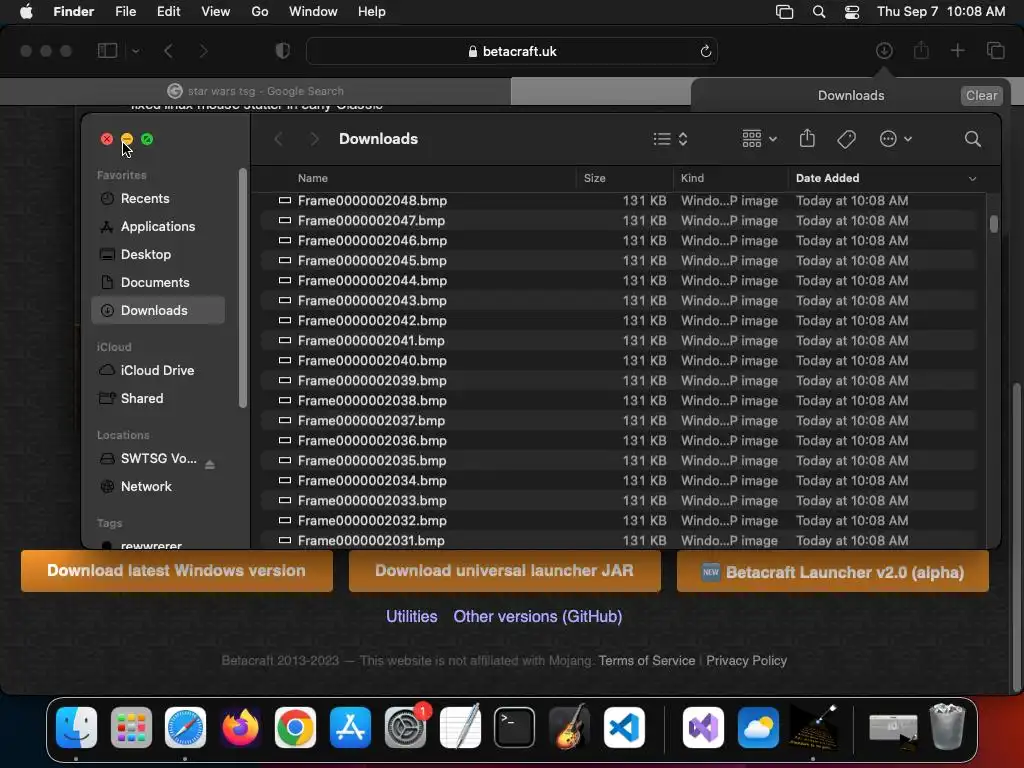Toggle the Safari sidebar
1024x768 pixels.
(107, 51)
